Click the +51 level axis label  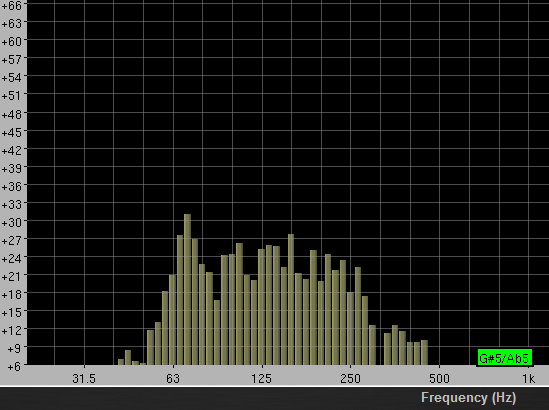[12, 96]
